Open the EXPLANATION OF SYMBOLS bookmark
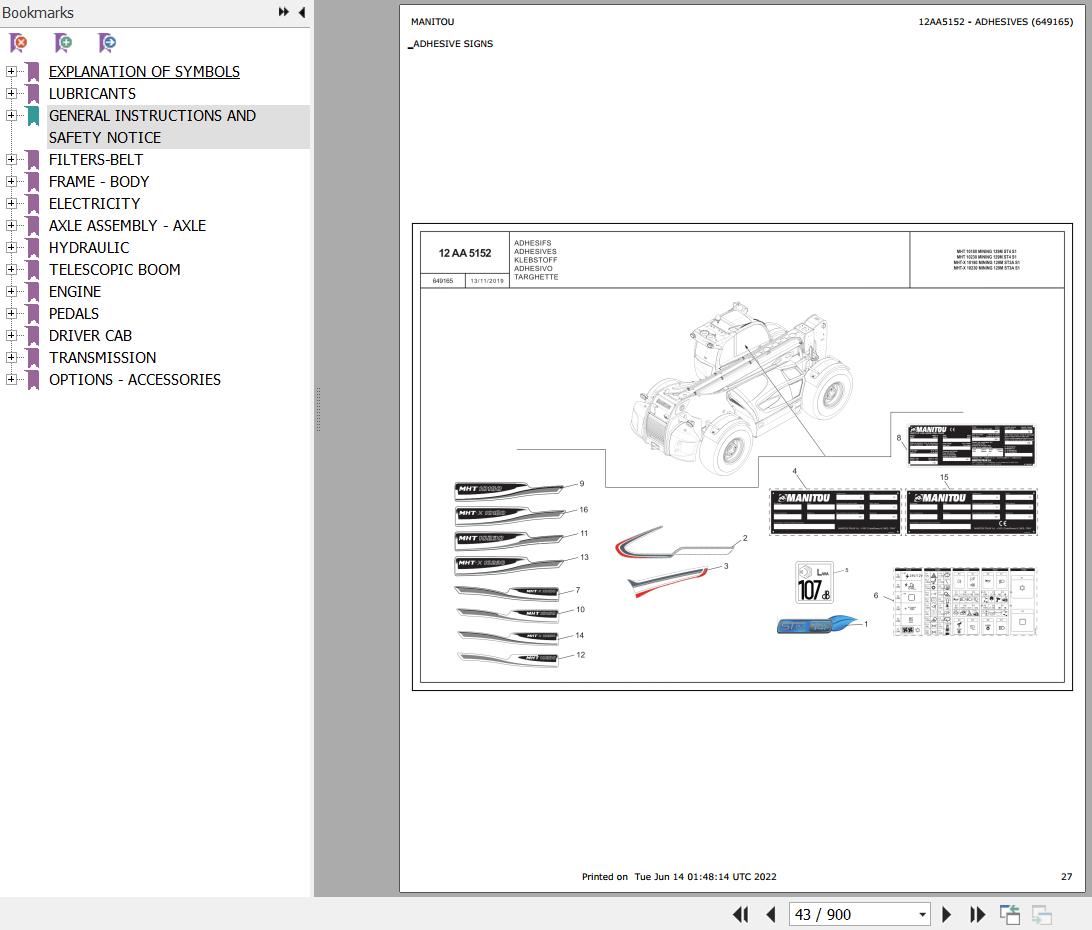 click(x=144, y=72)
